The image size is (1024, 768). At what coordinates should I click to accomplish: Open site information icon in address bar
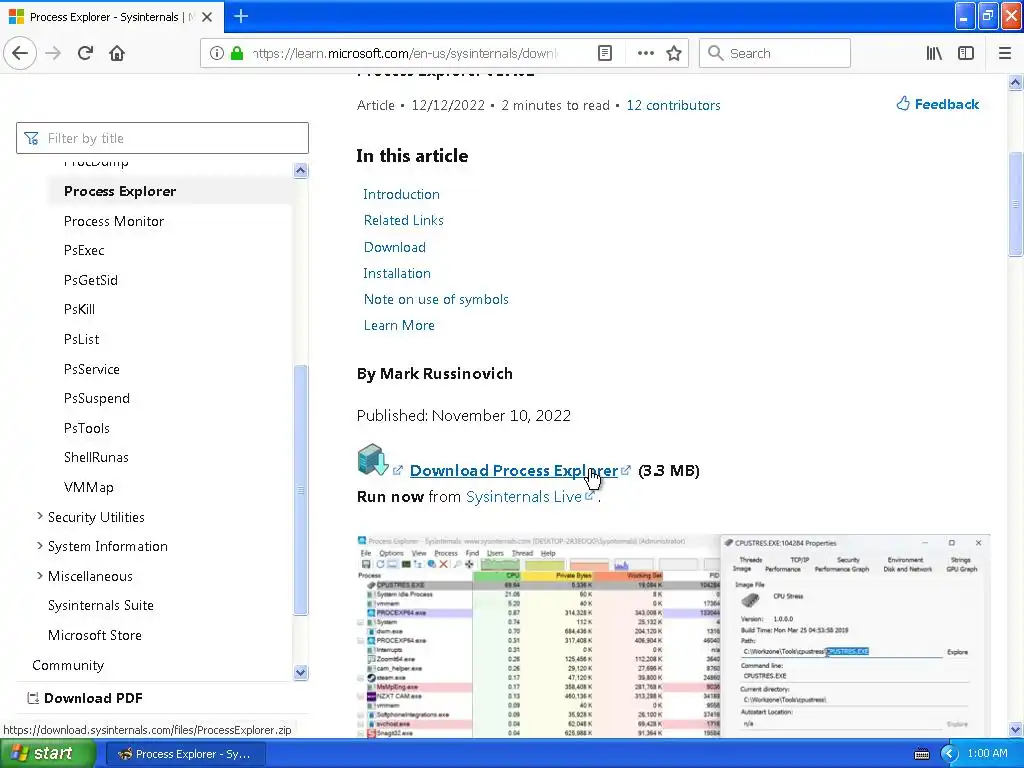pos(217,53)
